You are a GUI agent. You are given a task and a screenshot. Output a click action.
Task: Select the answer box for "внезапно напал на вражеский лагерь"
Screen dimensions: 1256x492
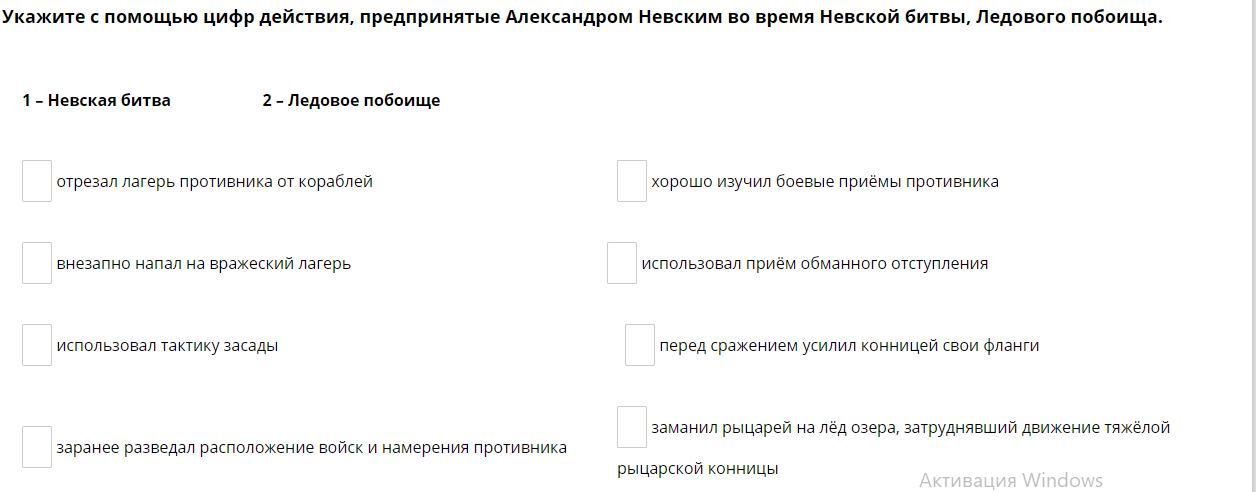click(37, 263)
